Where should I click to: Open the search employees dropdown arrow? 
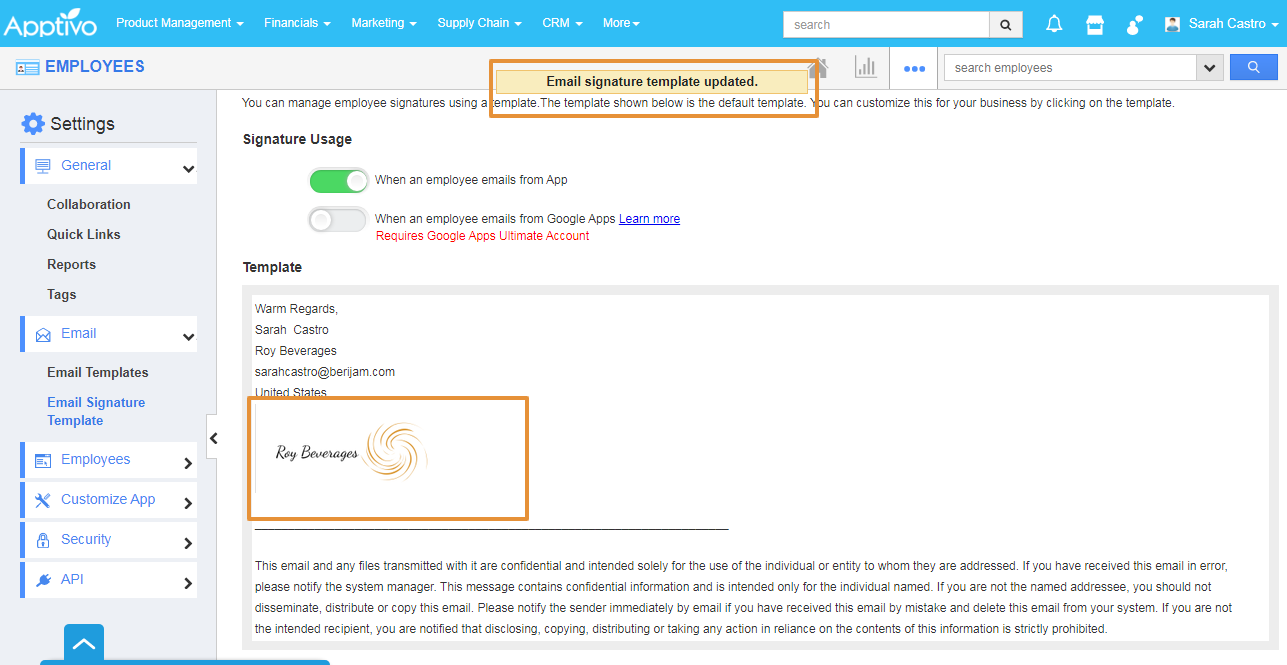(1210, 68)
